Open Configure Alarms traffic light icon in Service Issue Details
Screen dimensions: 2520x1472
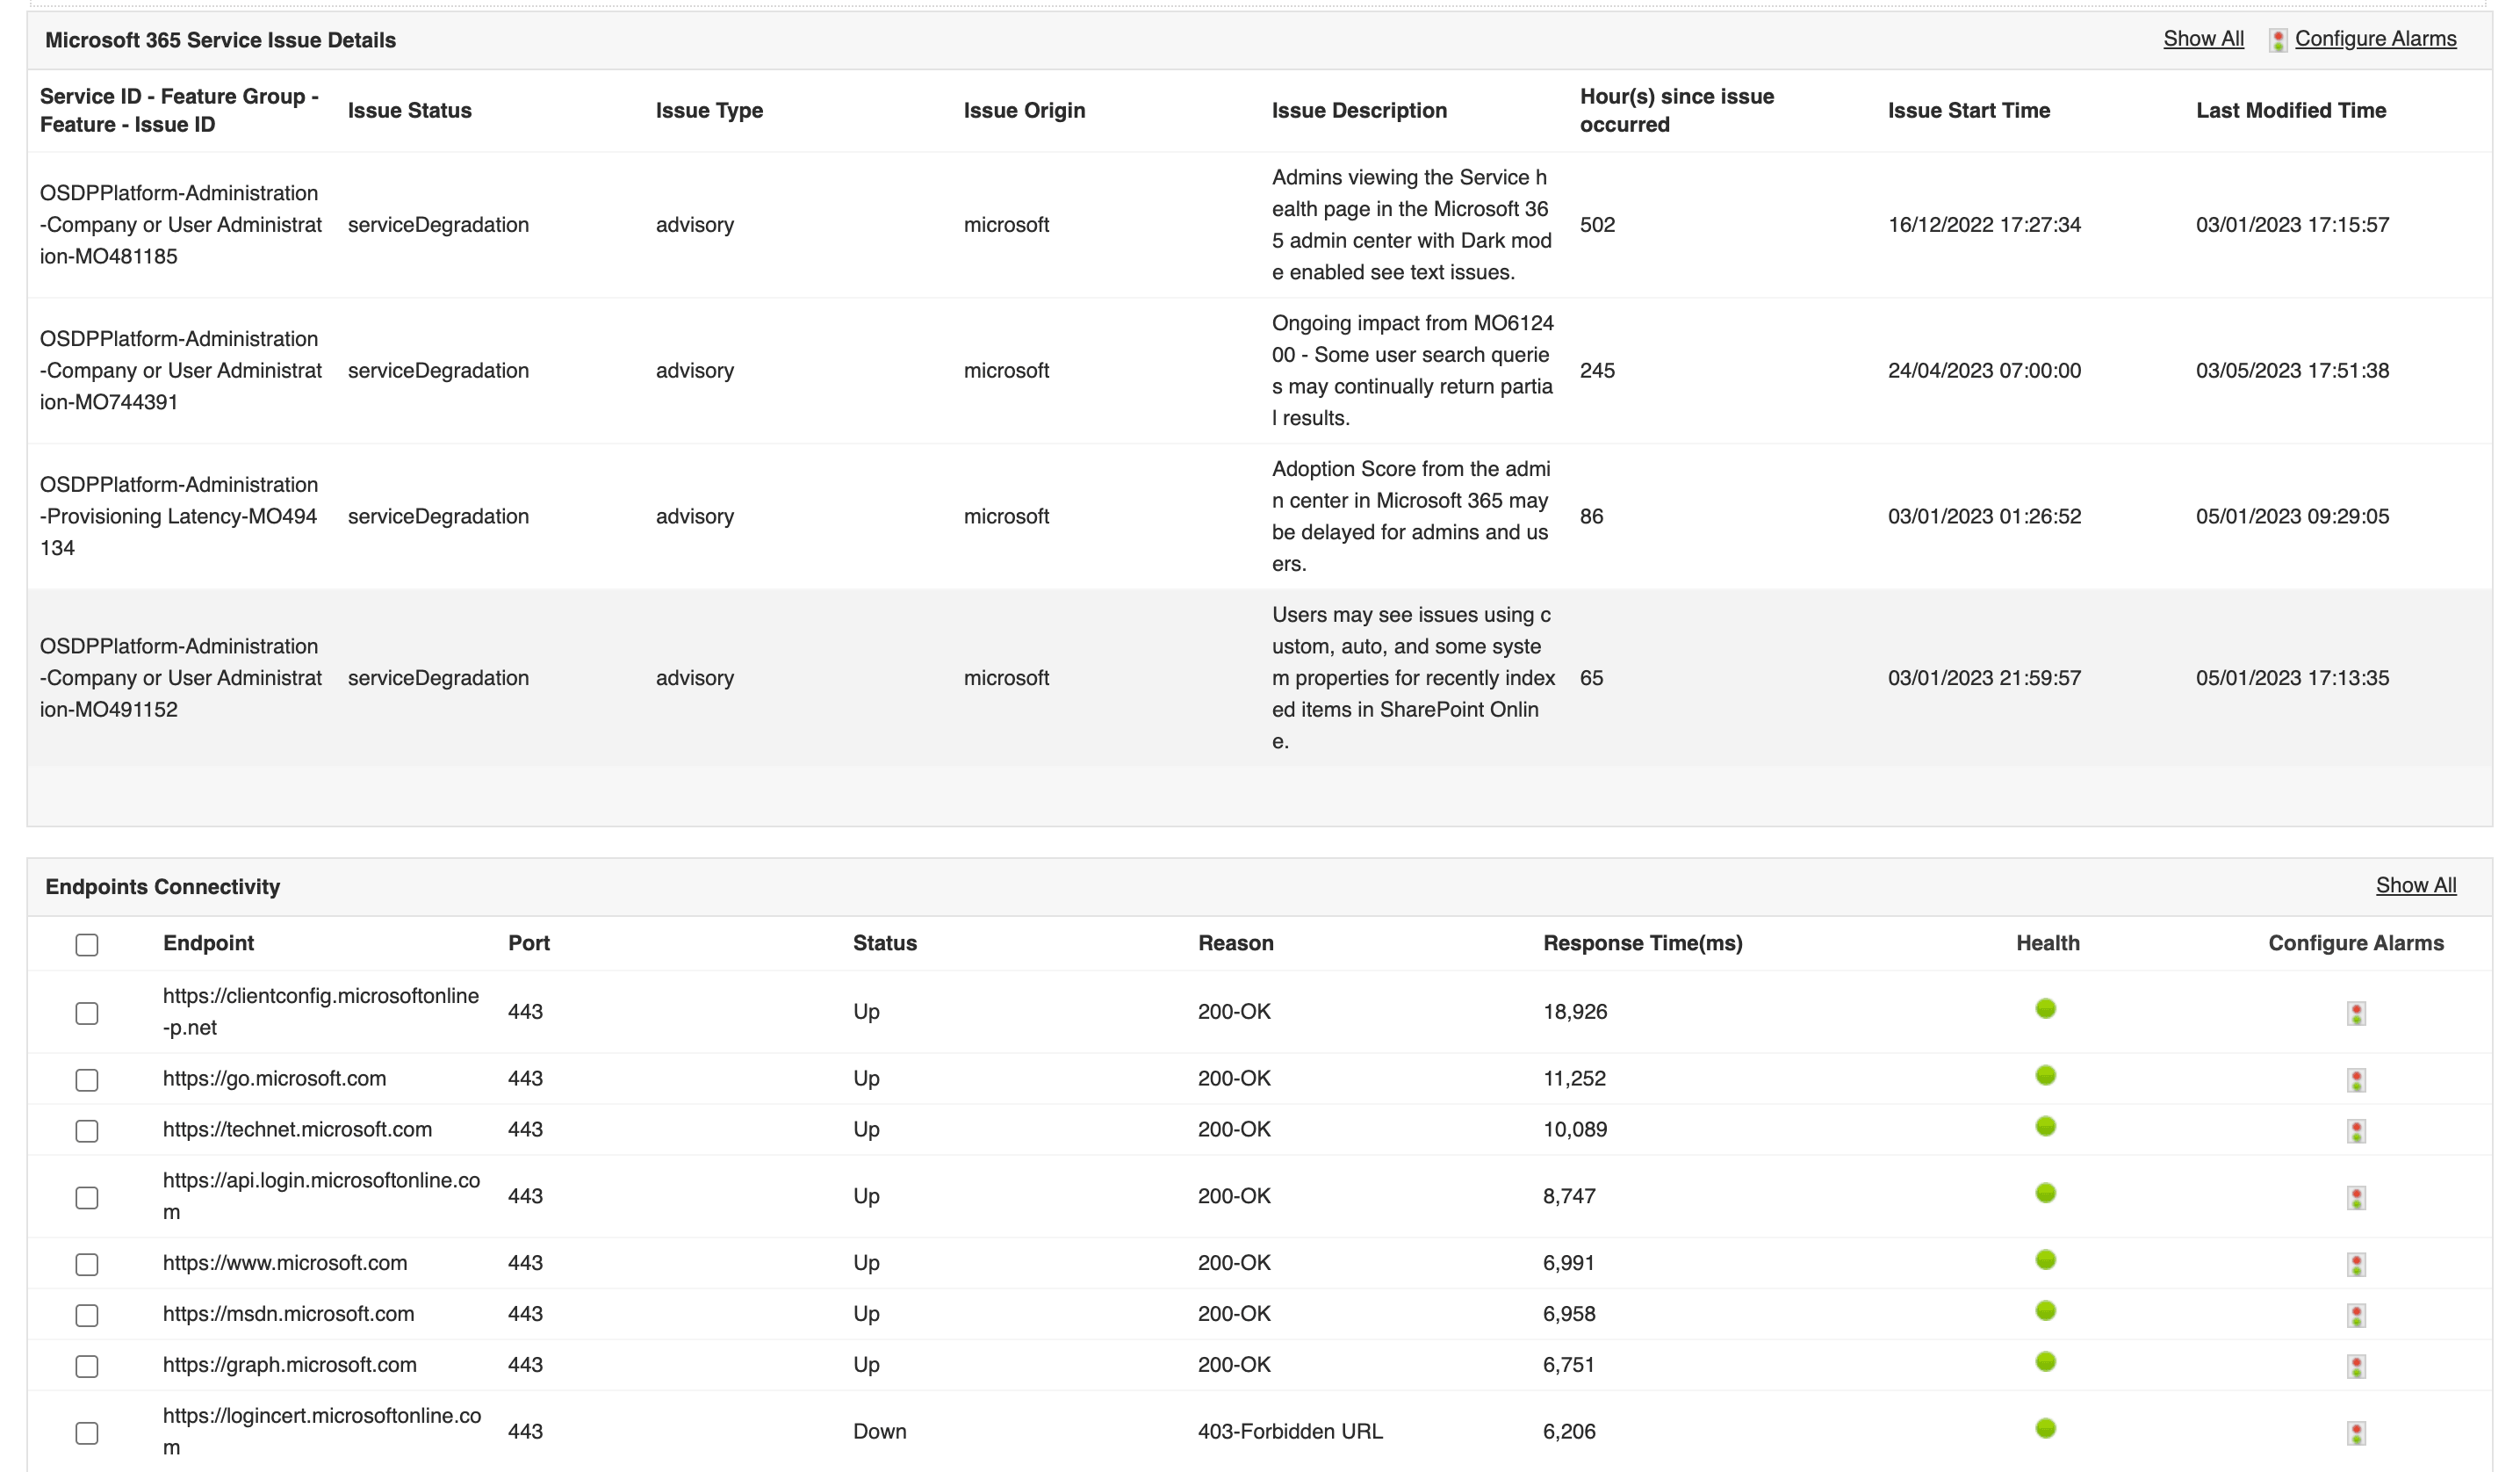pyautogui.click(x=2278, y=40)
